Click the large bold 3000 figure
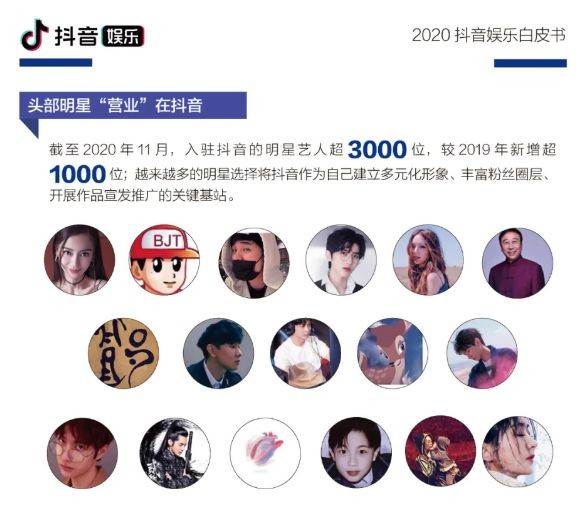 (377, 149)
